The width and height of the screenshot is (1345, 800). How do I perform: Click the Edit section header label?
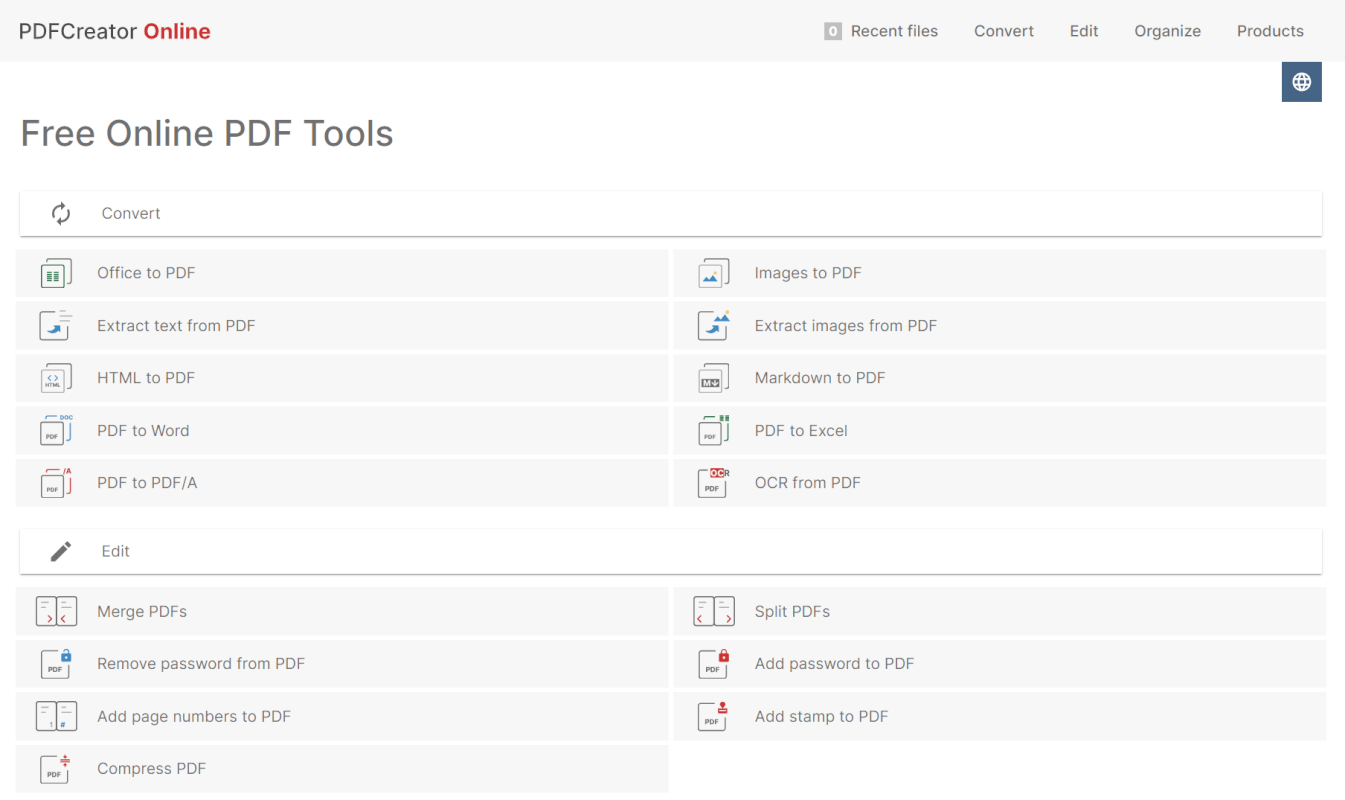click(116, 551)
